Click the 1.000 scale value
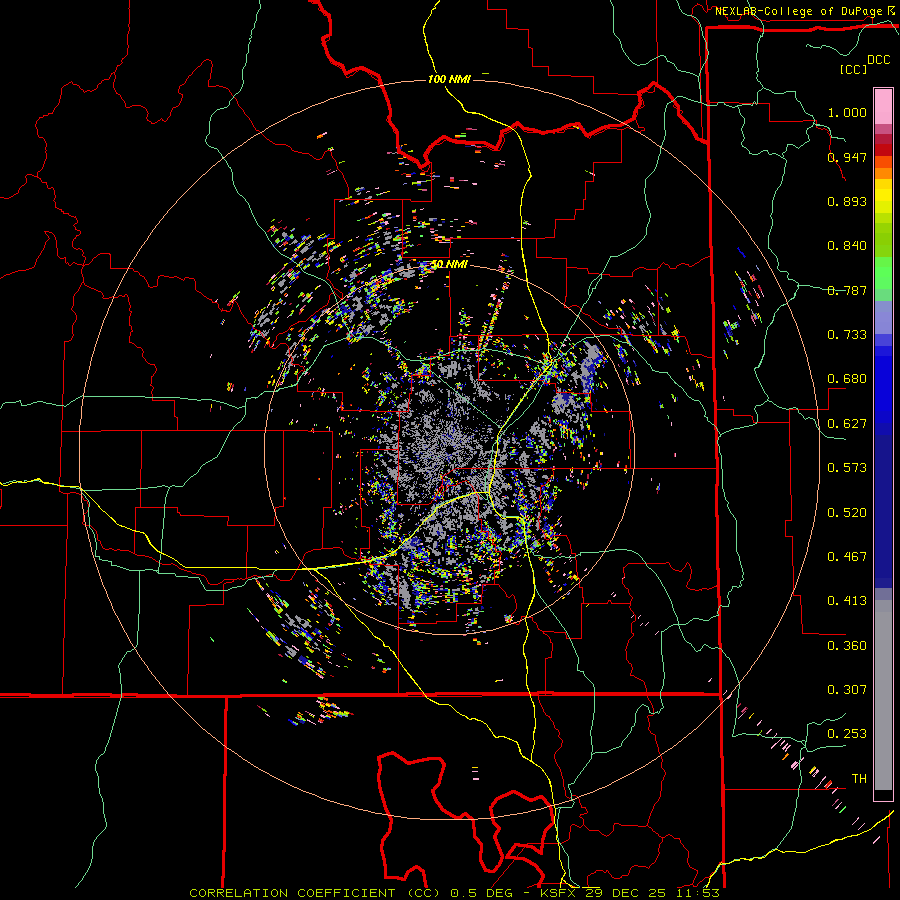The height and width of the screenshot is (900, 900). pos(847,112)
